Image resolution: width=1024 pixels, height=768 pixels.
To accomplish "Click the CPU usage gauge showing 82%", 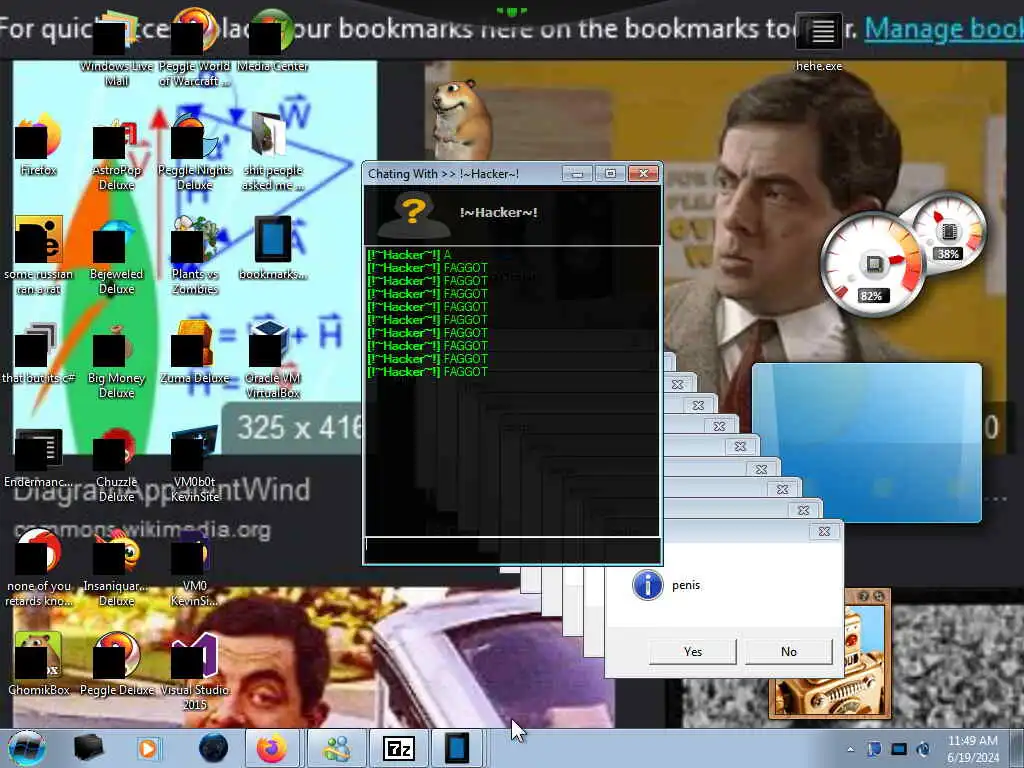I will click(872, 264).
